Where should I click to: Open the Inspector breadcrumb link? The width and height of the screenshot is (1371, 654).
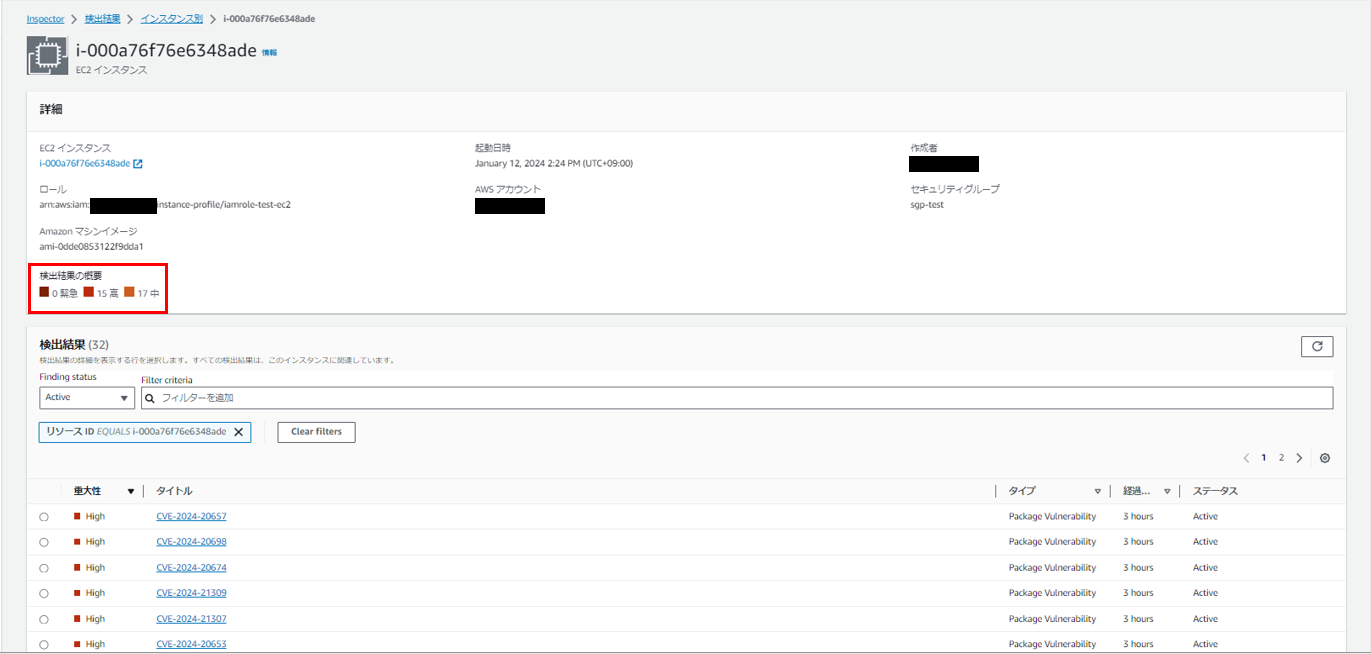pyautogui.click(x=45, y=19)
